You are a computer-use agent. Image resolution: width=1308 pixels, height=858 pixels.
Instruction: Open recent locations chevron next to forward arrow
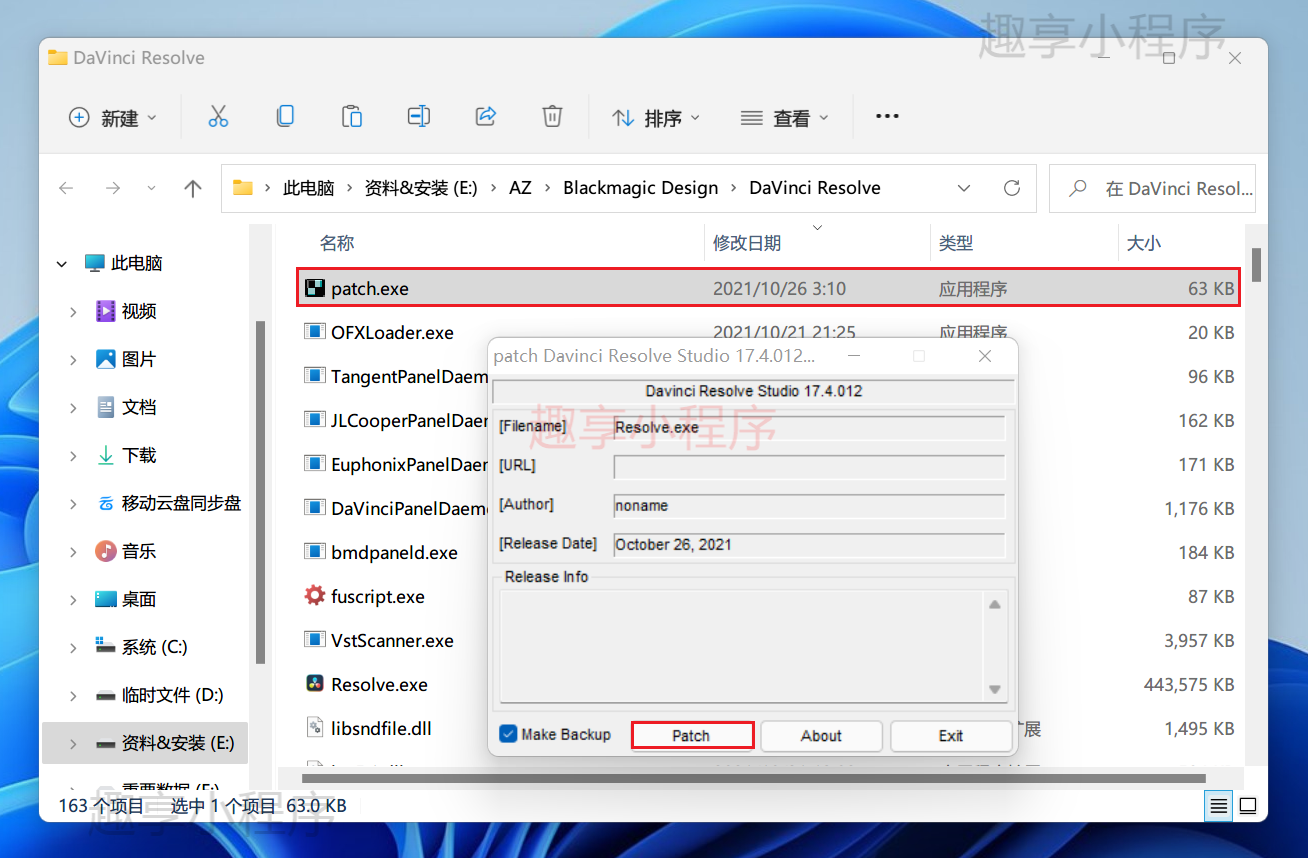(x=152, y=188)
